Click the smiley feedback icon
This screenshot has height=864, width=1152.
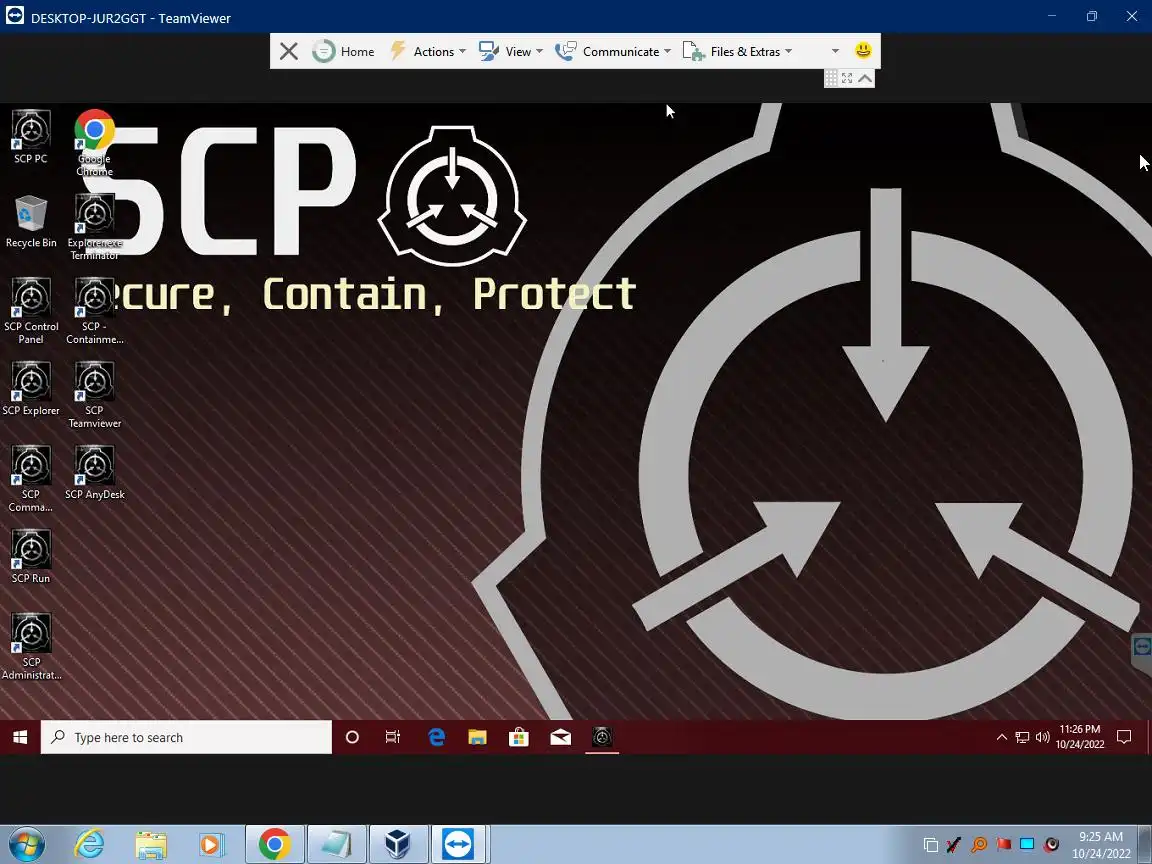863,51
